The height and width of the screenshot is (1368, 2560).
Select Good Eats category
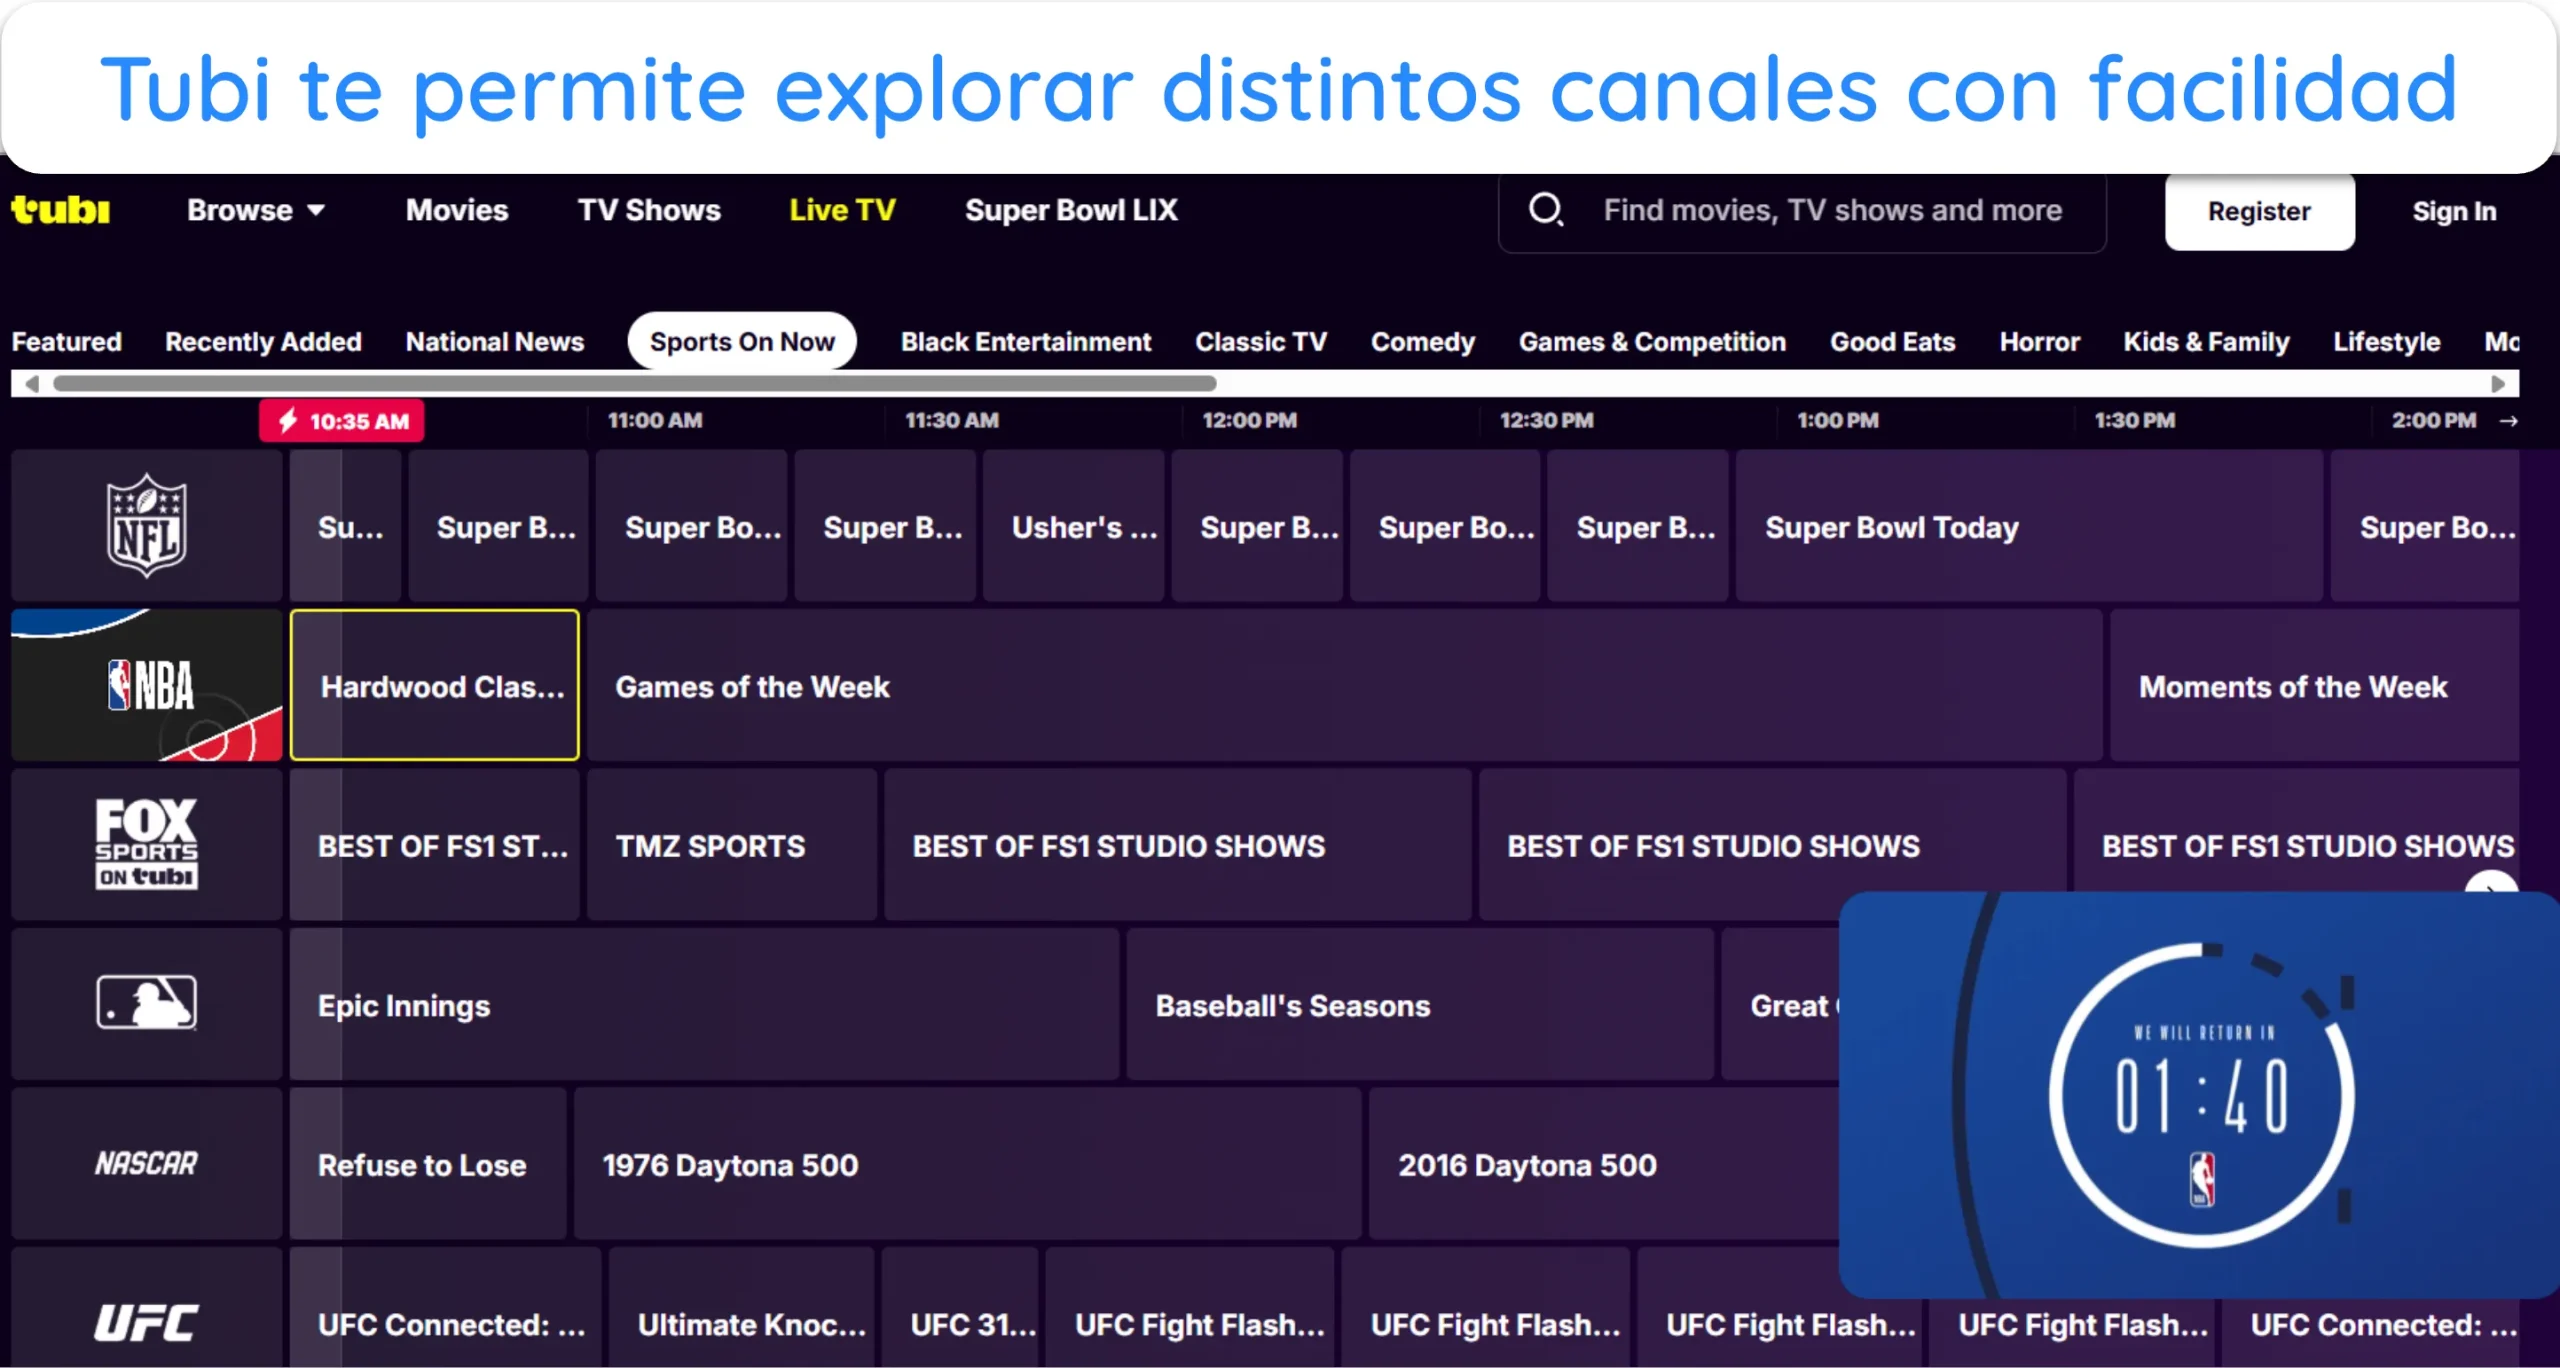point(1892,342)
